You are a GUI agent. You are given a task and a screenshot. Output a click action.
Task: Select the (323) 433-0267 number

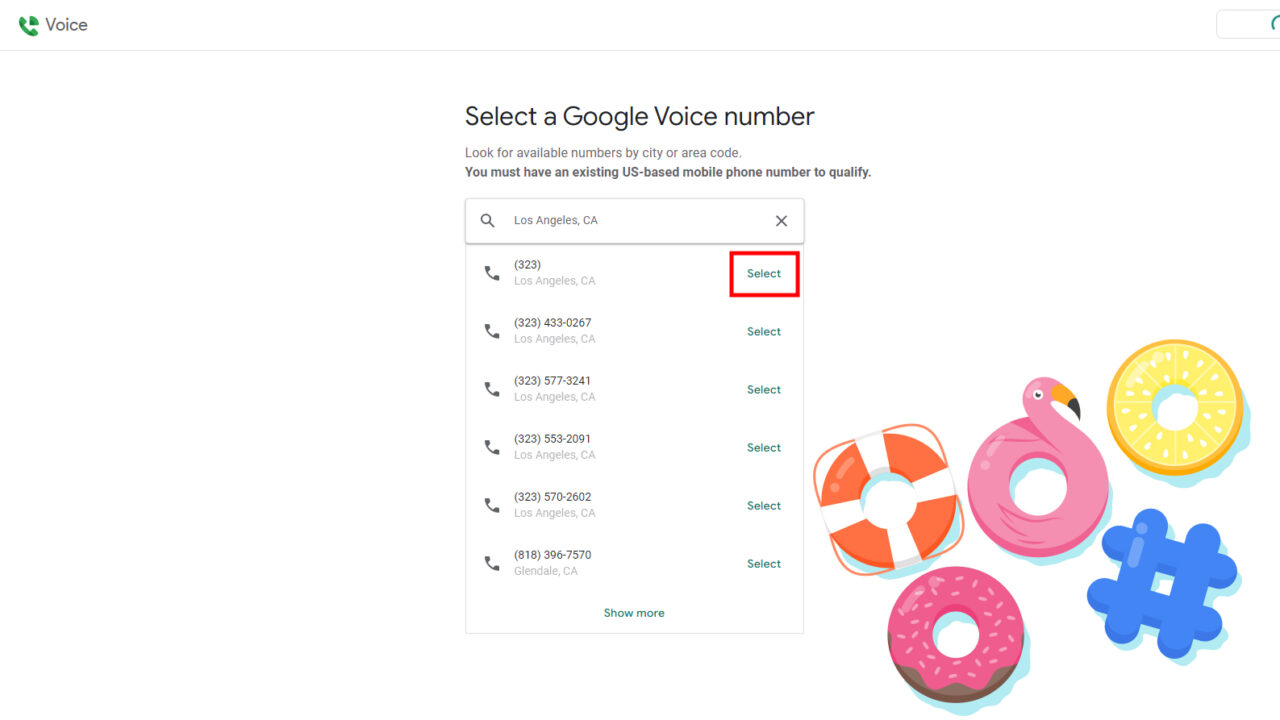click(x=763, y=331)
